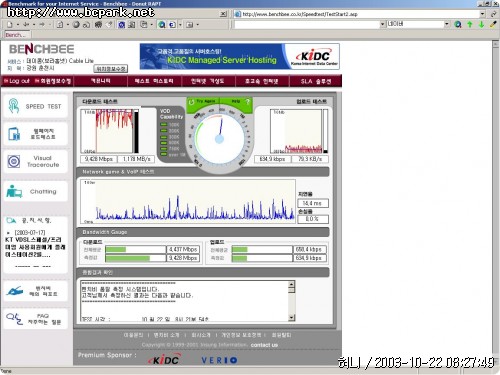
Task: Click the eraser icon in toolbar
Action: [x=109, y=24]
